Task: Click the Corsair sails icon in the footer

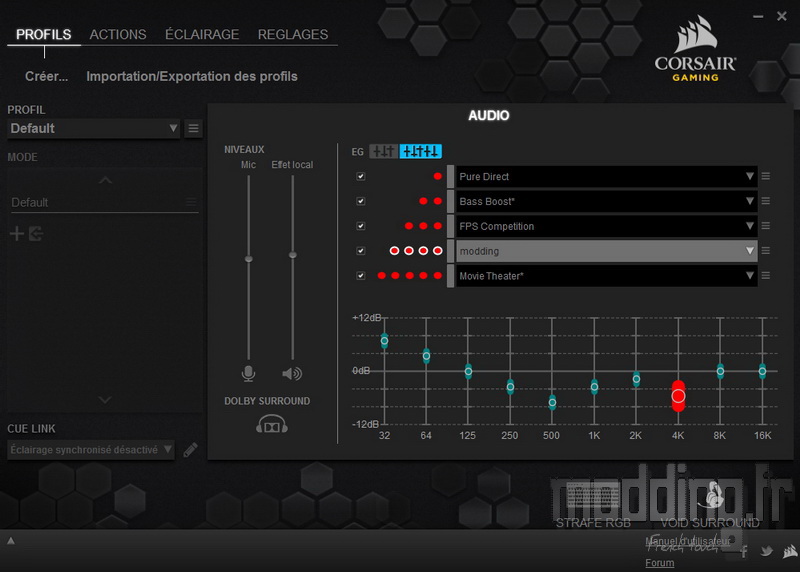Action: pyautogui.click(x=790, y=551)
